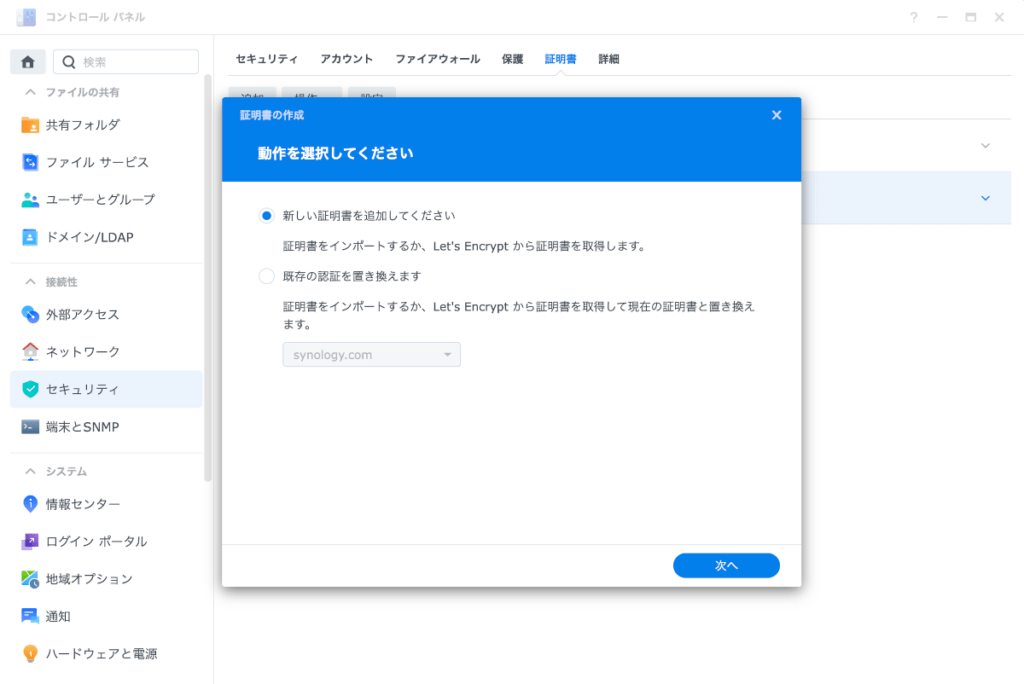
Task: Click the ネットワーク house icon
Action: [30, 352]
